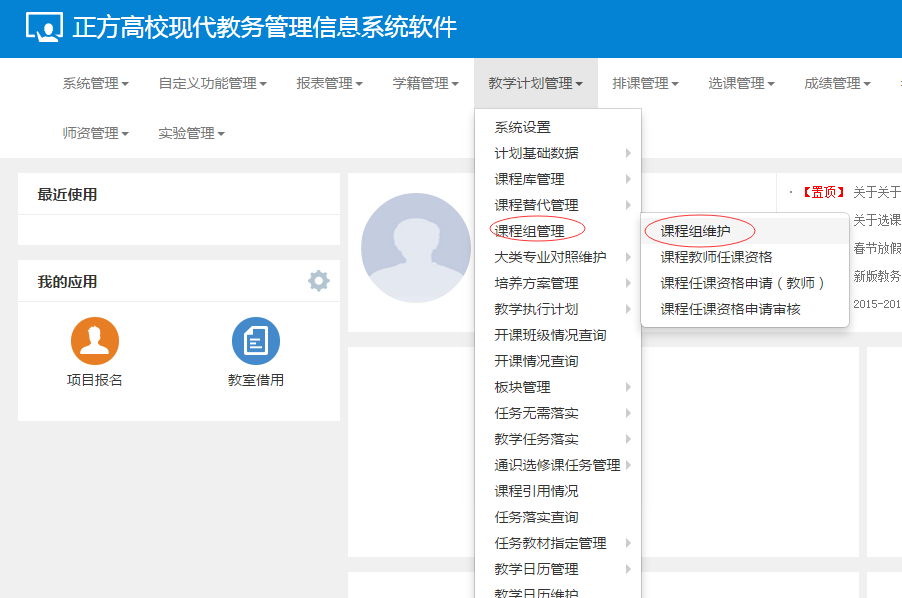The image size is (902, 598).
Task: Click 开课情况查询 menu item
Action: (x=537, y=361)
